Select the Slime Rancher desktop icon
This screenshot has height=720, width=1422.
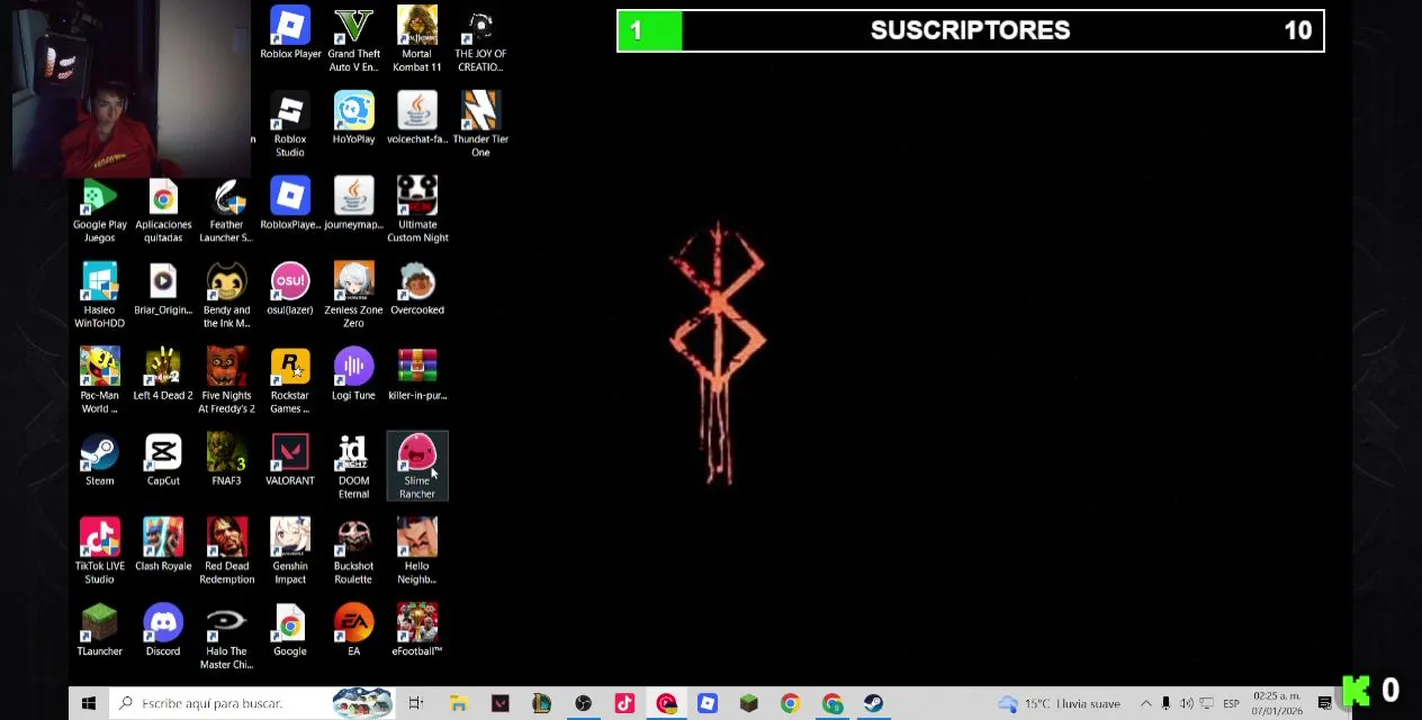(x=417, y=466)
